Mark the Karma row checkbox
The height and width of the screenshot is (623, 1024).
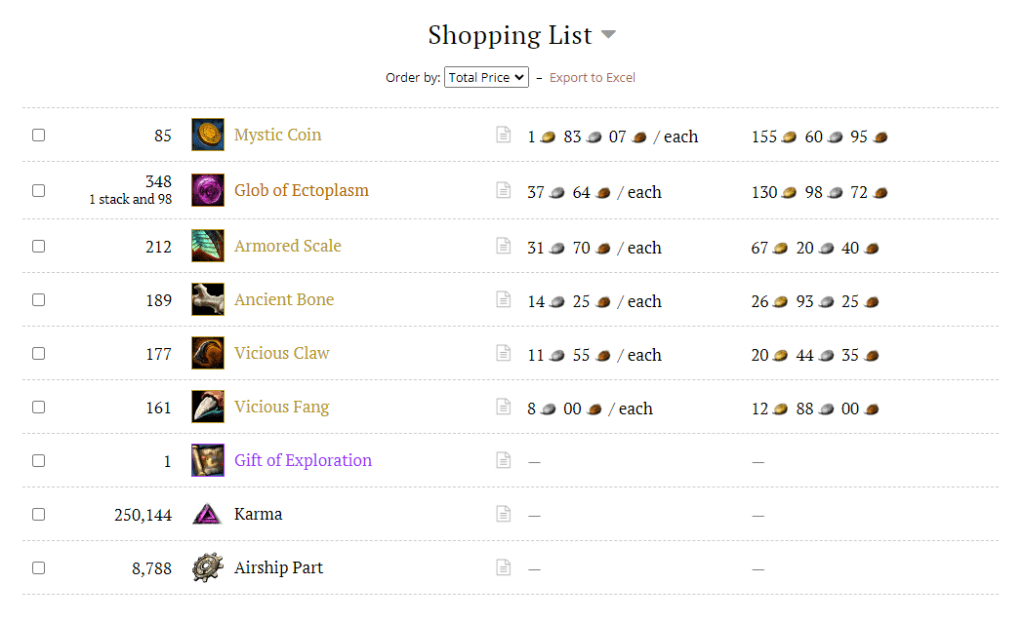pos(38,514)
